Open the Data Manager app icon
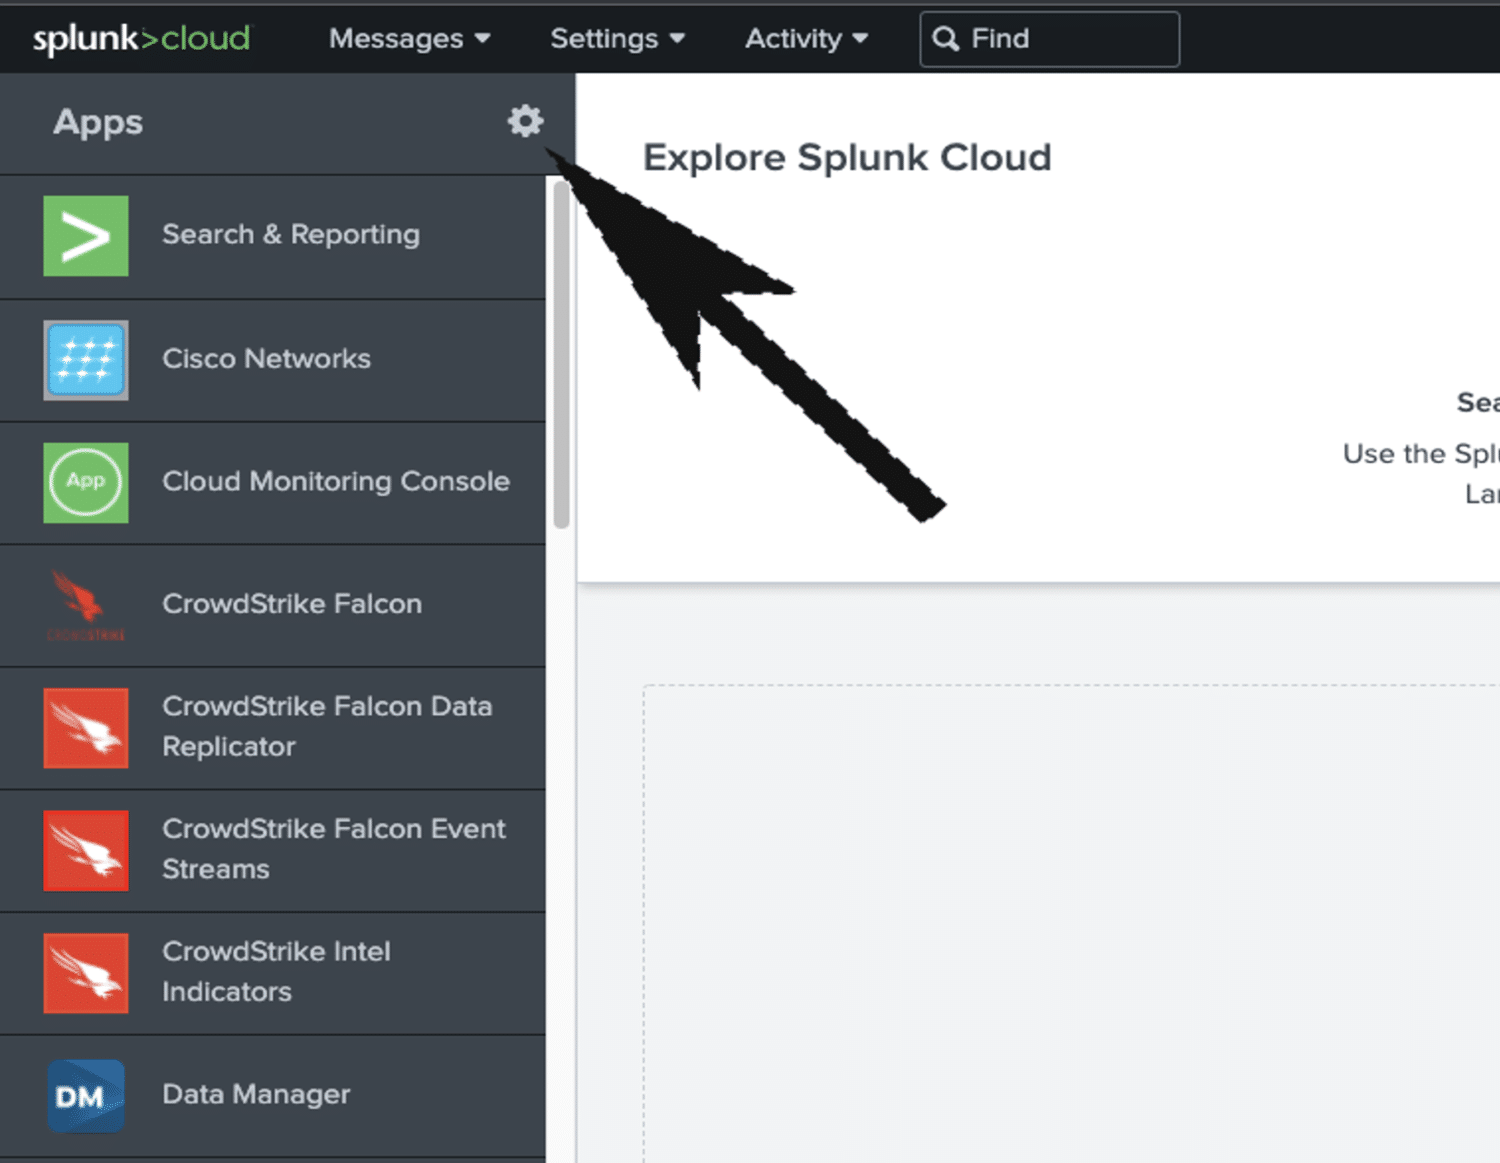Image resolution: width=1500 pixels, height=1163 pixels. click(85, 1095)
